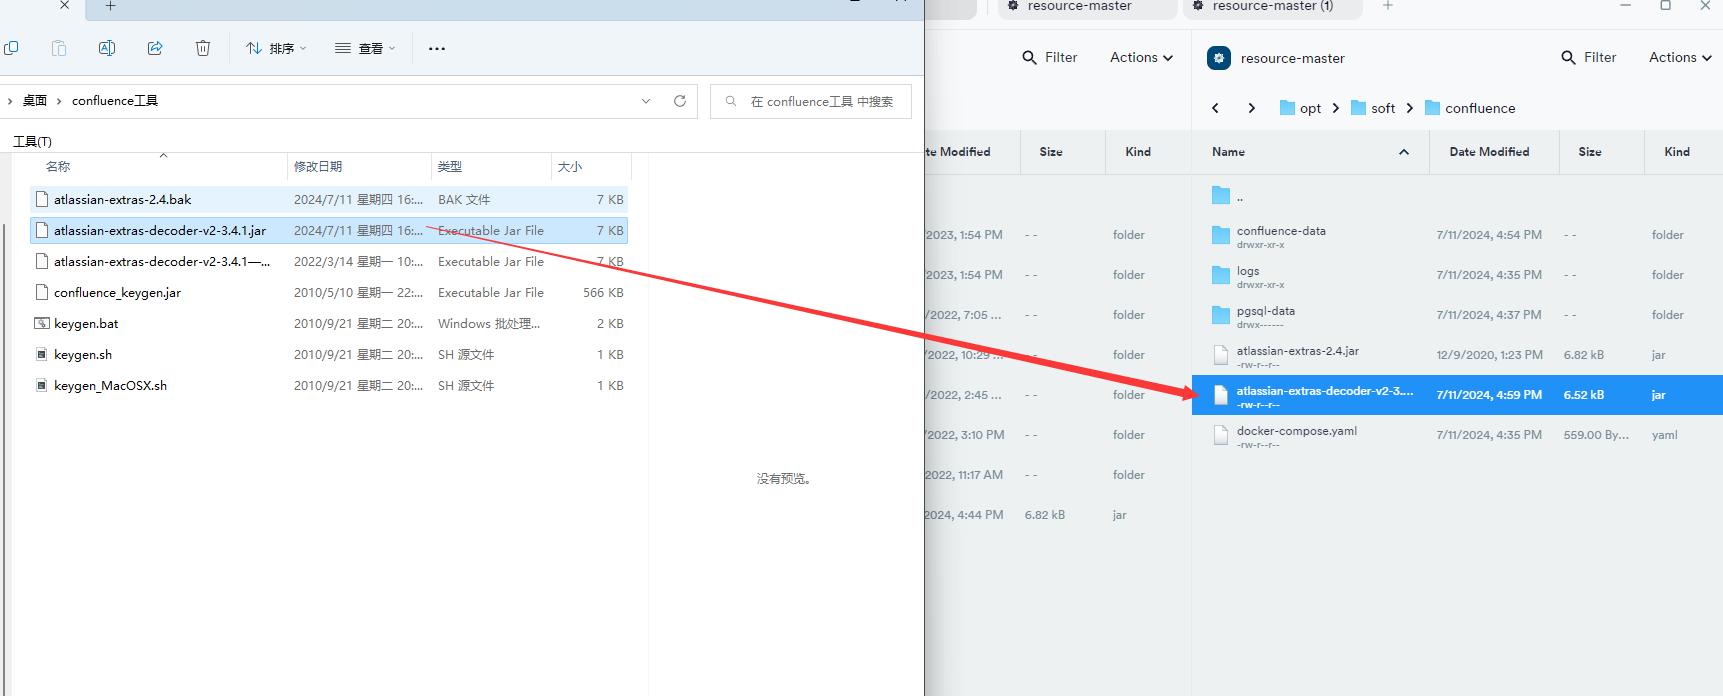Click the keygen.sh file icon
The width and height of the screenshot is (1723, 696).
coord(42,355)
